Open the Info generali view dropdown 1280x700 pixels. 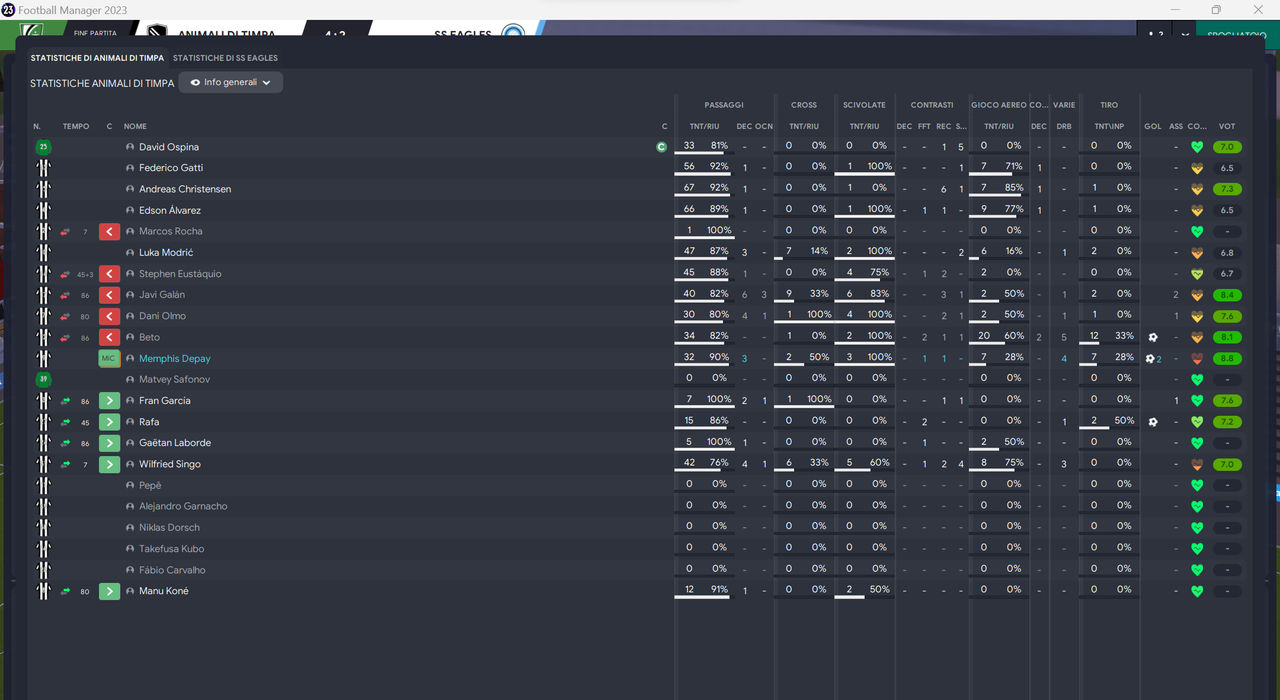(x=231, y=83)
